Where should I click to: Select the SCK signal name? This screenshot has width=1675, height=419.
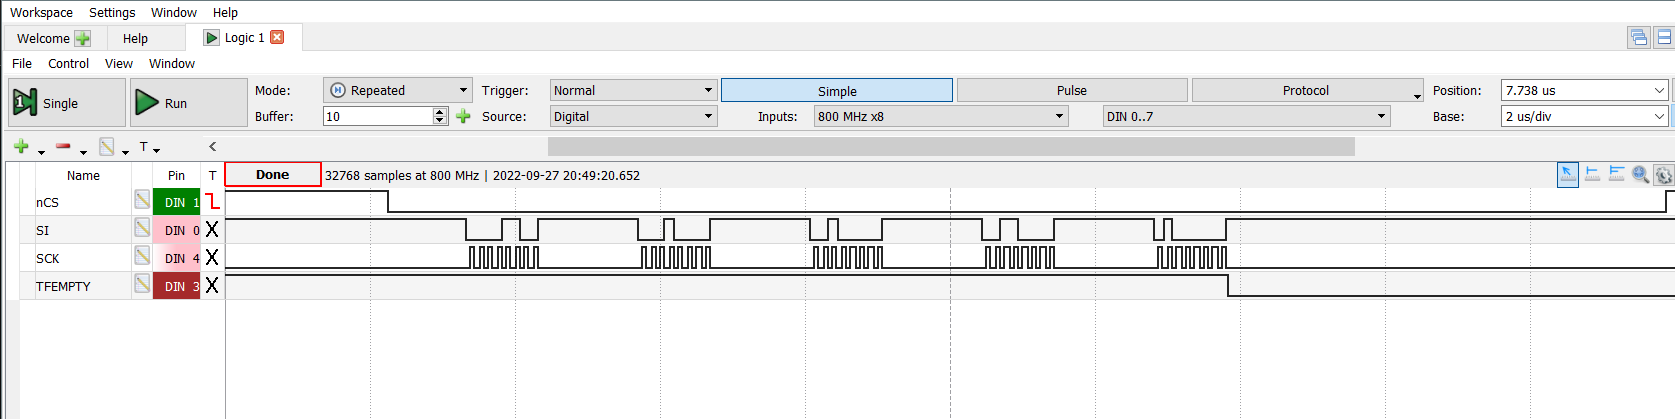pos(47,258)
